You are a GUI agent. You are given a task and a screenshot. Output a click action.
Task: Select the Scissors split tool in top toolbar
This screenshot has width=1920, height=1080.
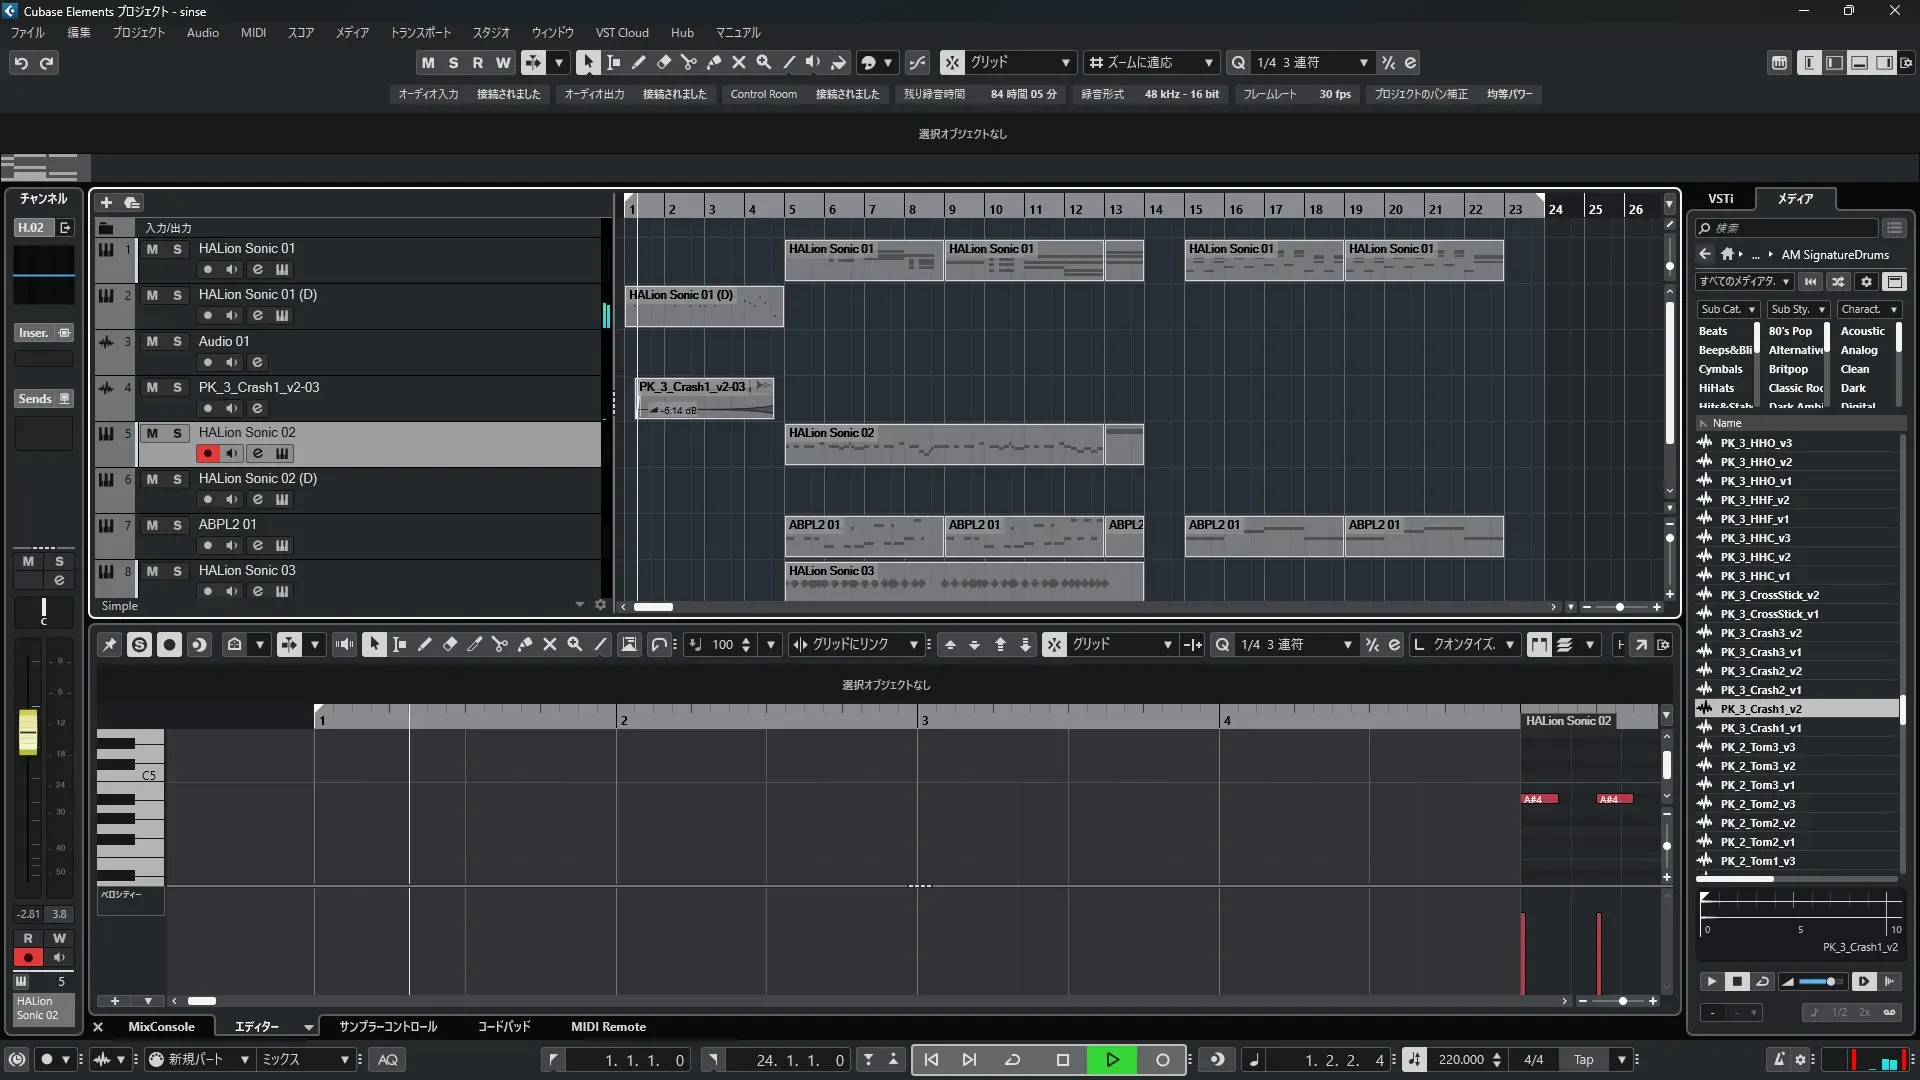point(689,62)
